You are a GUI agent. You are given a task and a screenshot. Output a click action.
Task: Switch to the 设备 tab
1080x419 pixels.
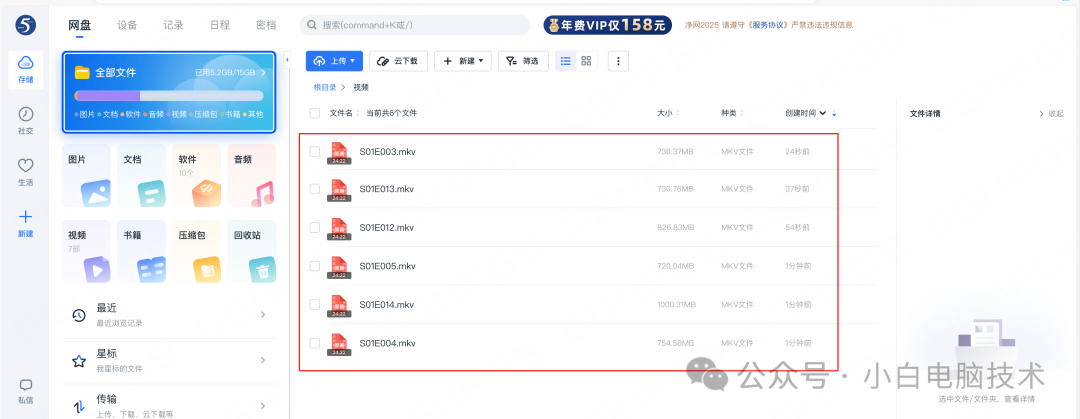pos(127,25)
